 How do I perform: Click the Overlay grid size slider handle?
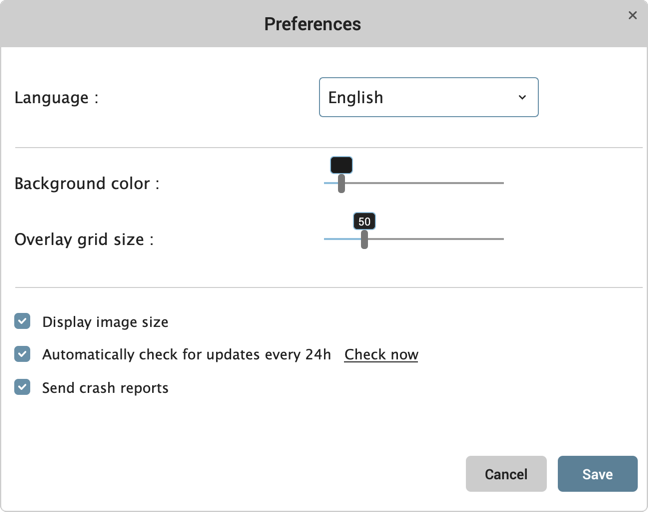tap(364, 239)
